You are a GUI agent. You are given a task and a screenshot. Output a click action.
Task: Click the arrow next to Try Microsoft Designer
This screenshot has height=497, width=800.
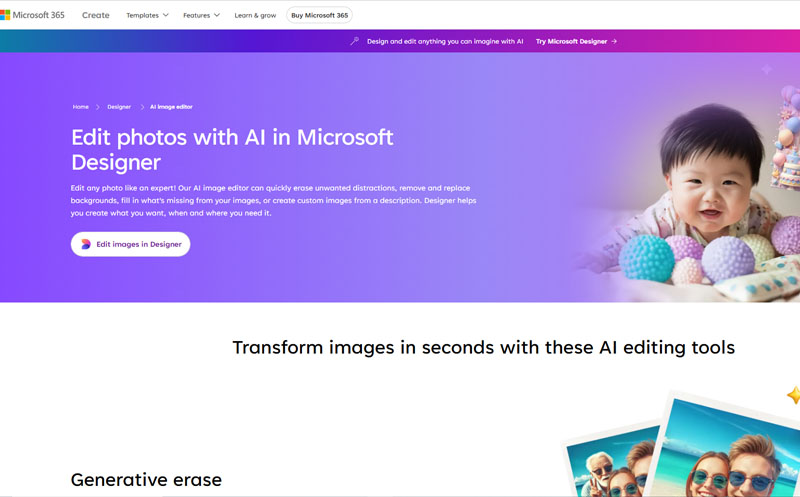614,41
